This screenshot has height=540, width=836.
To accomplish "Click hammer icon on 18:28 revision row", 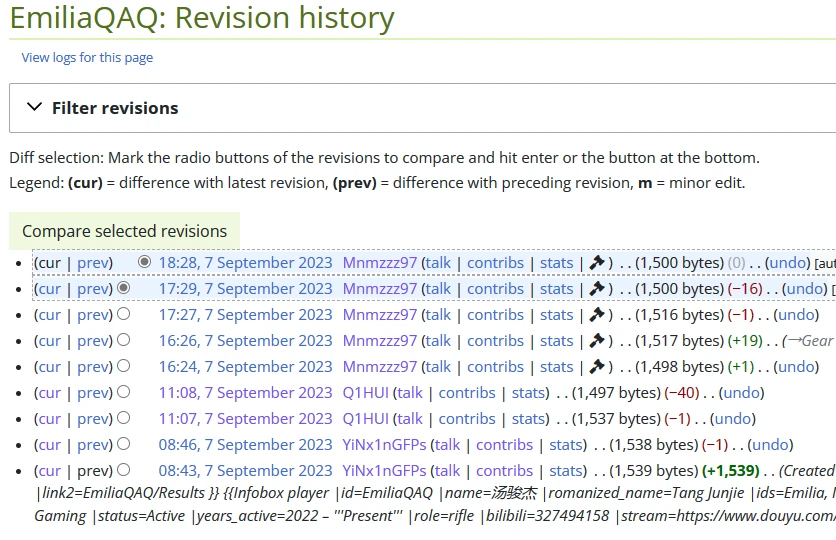I will (597, 263).
